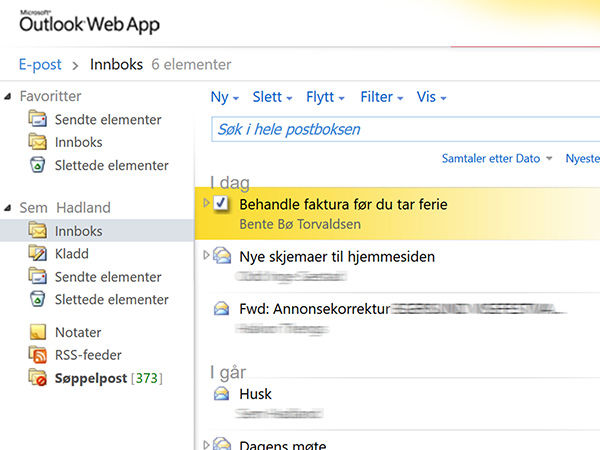Open the Filter dropdown menu
The width and height of the screenshot is (600, 450).
click(x=382, y=97)
